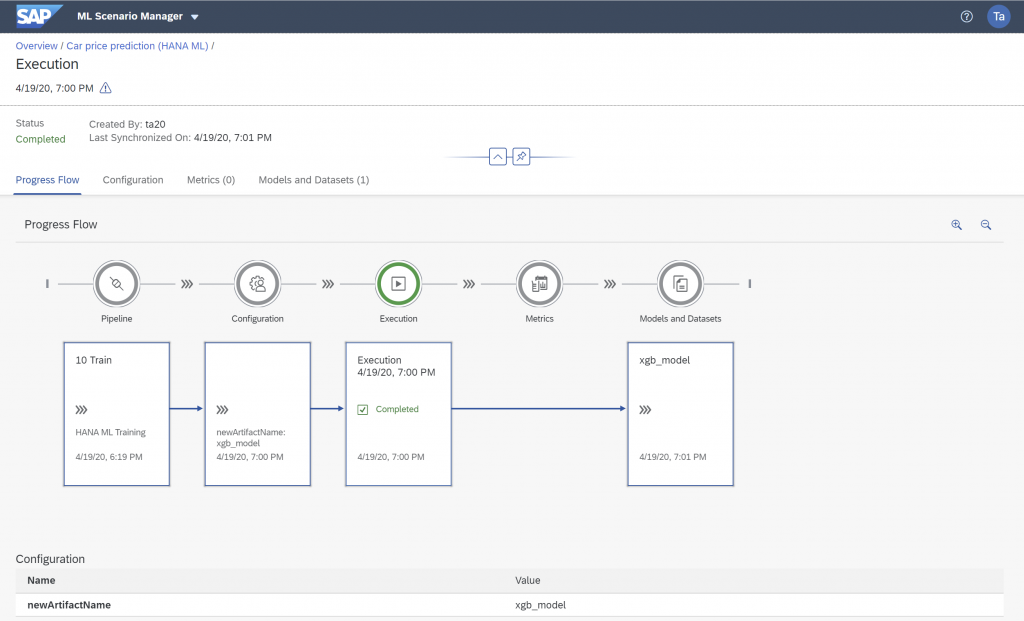Open the Ta user avatar menu
This screenshot has width=1024, height=621.
pos(999,16)
